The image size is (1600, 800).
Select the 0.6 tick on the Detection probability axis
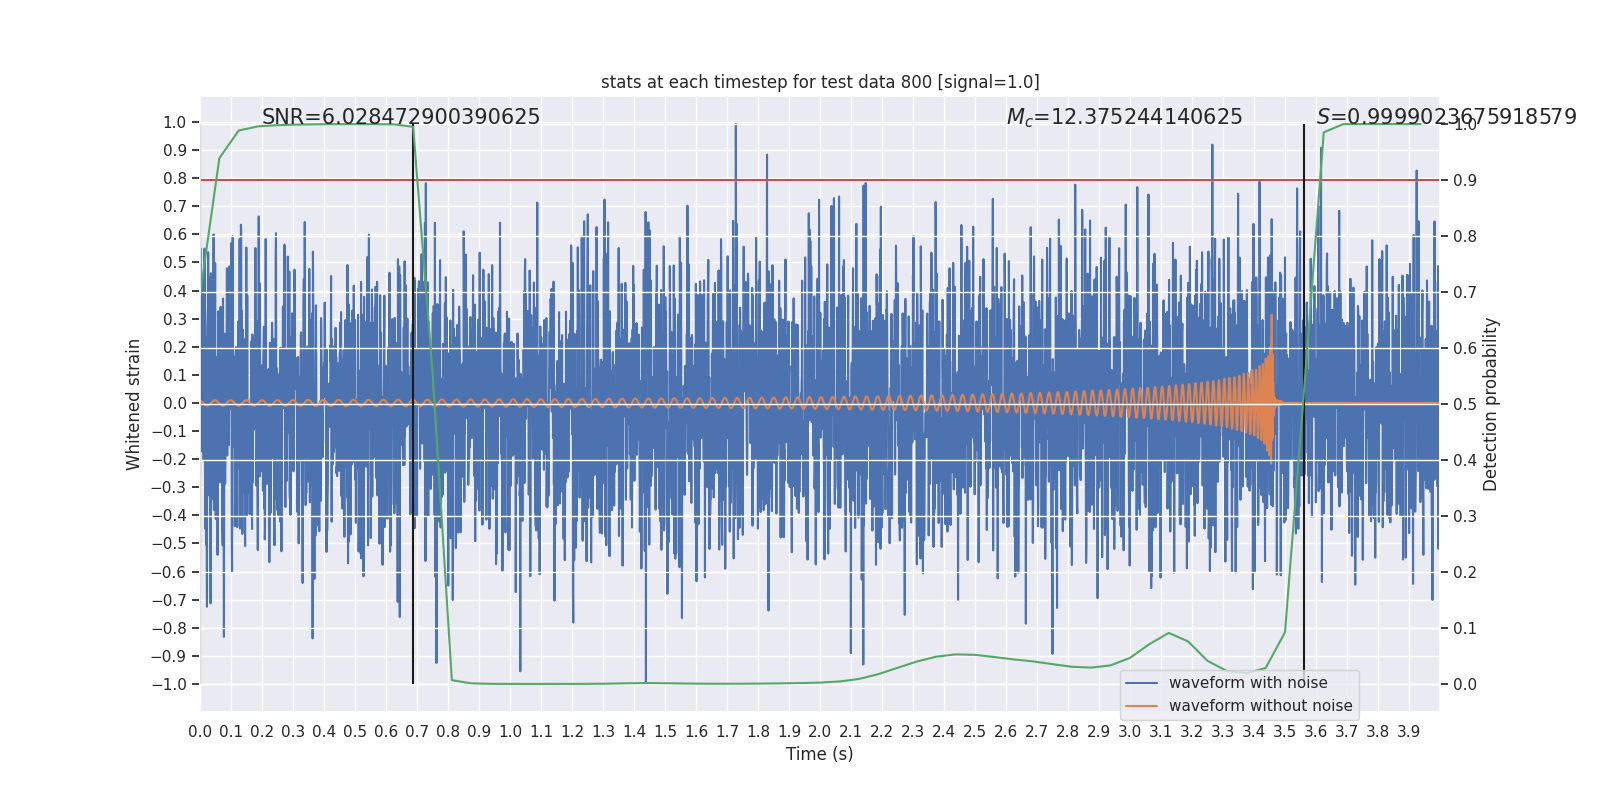tap(1465, 349)
